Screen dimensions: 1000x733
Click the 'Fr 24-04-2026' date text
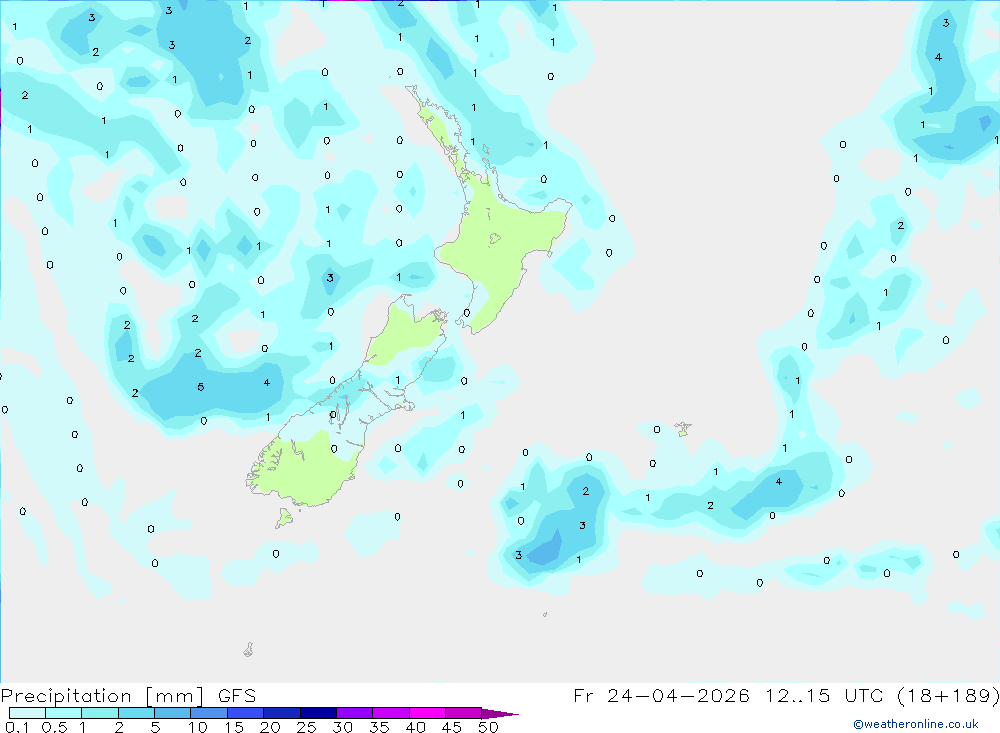click(661, 695)
